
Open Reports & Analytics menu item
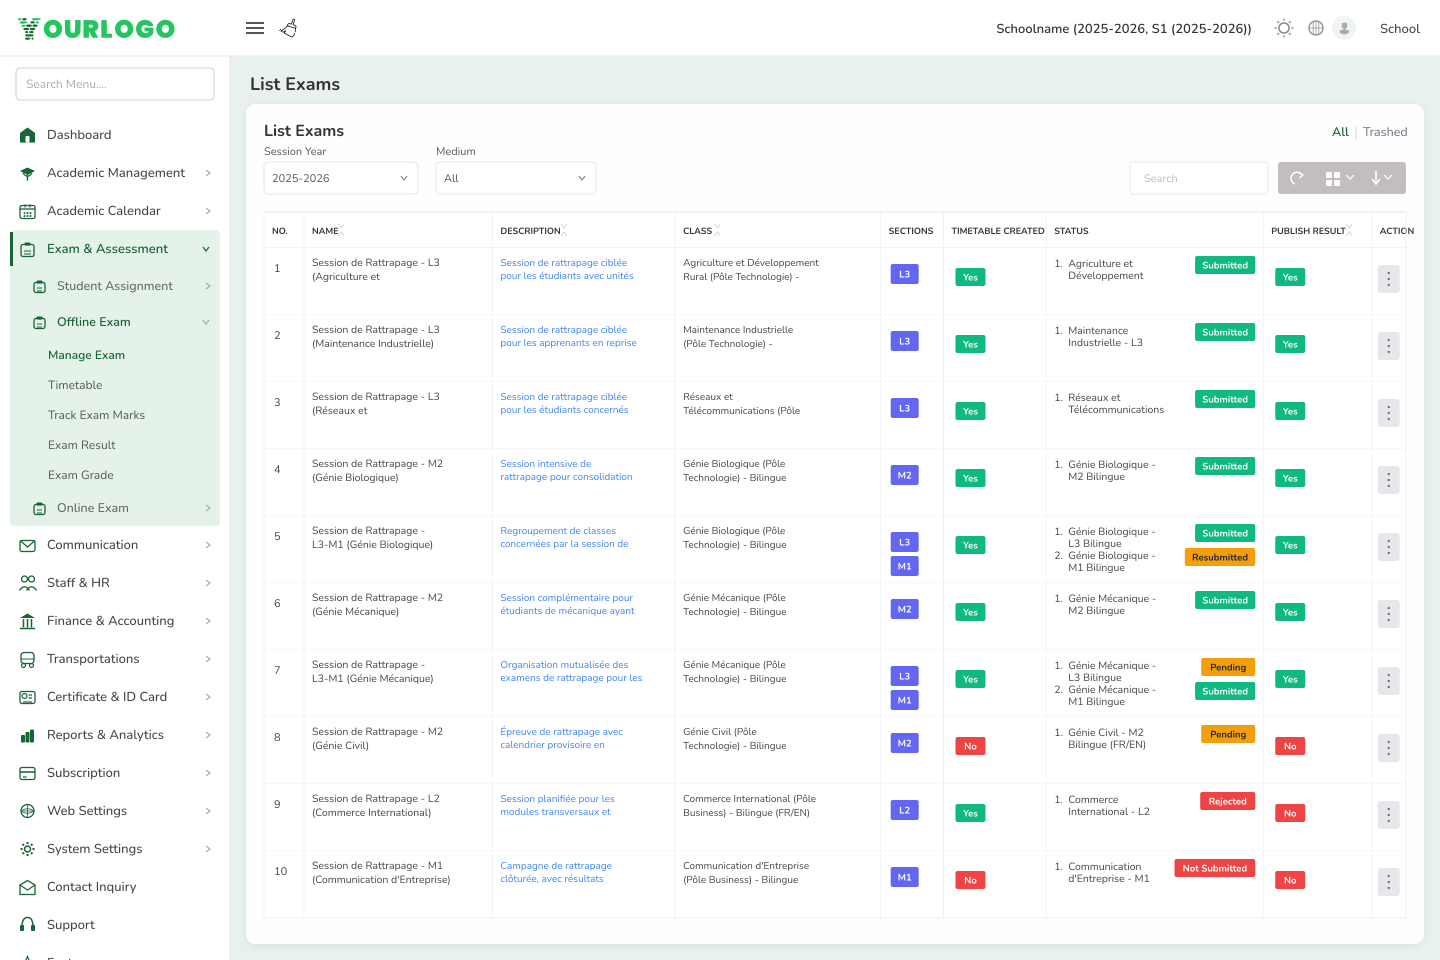(x=115, y=735)
